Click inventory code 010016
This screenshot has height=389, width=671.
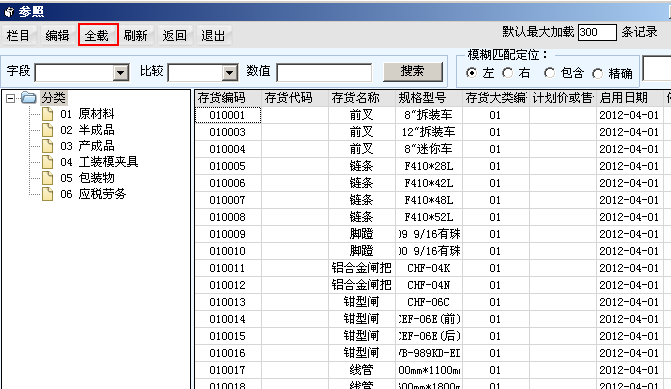click(x=228, y=353)
